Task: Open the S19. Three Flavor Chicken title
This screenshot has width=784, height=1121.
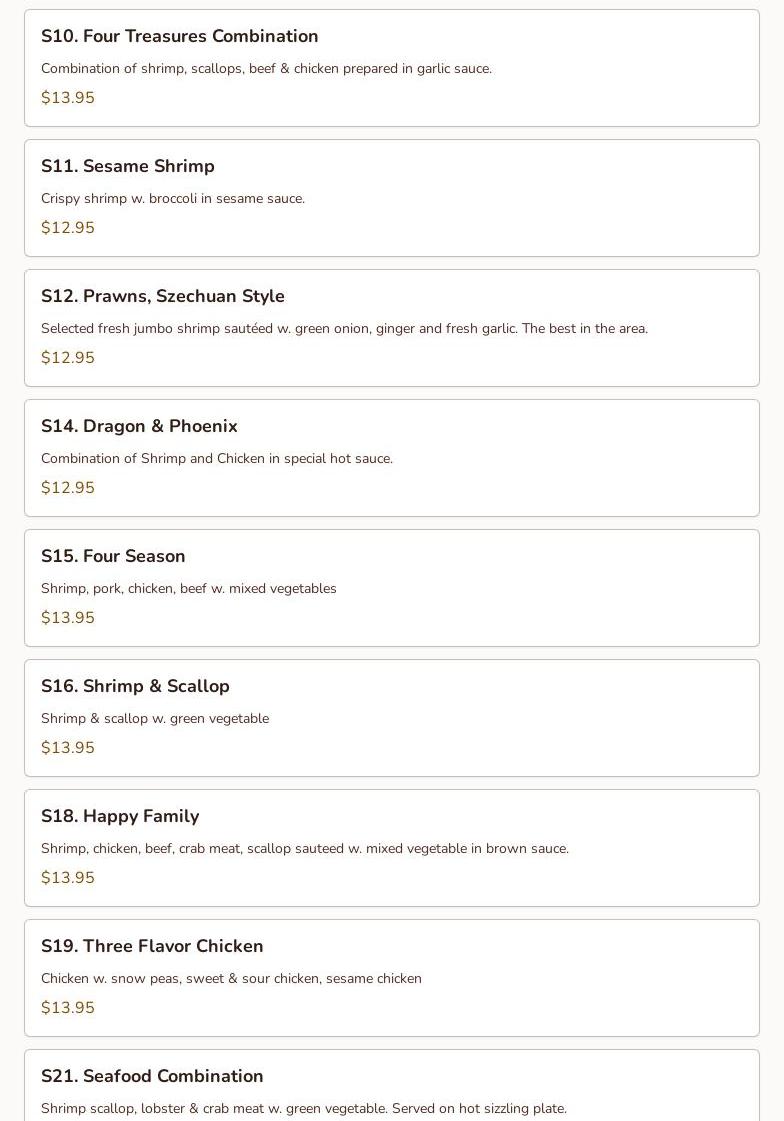Action: pos(152,946)
